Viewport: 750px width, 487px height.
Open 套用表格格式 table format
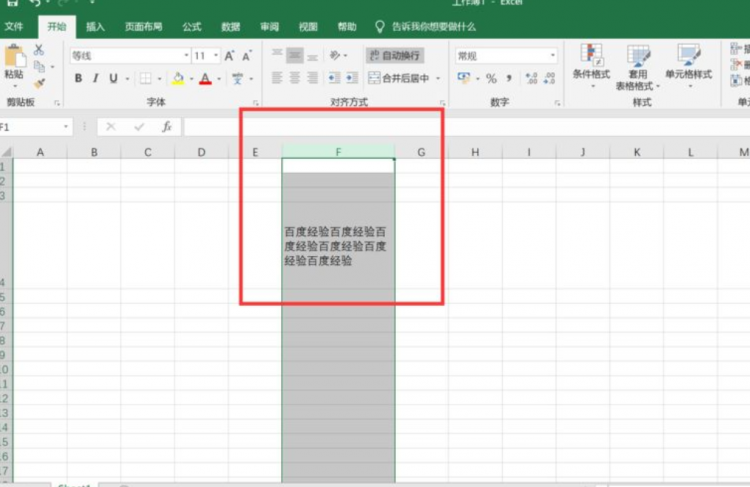(x=638, y=67)
